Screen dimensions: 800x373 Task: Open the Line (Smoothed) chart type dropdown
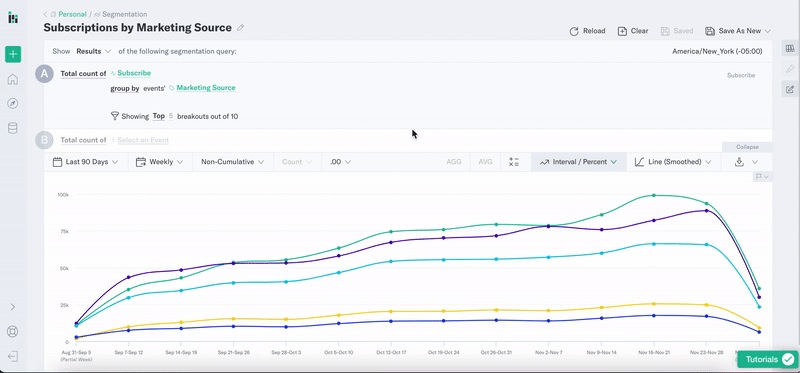tap(673, 162)
